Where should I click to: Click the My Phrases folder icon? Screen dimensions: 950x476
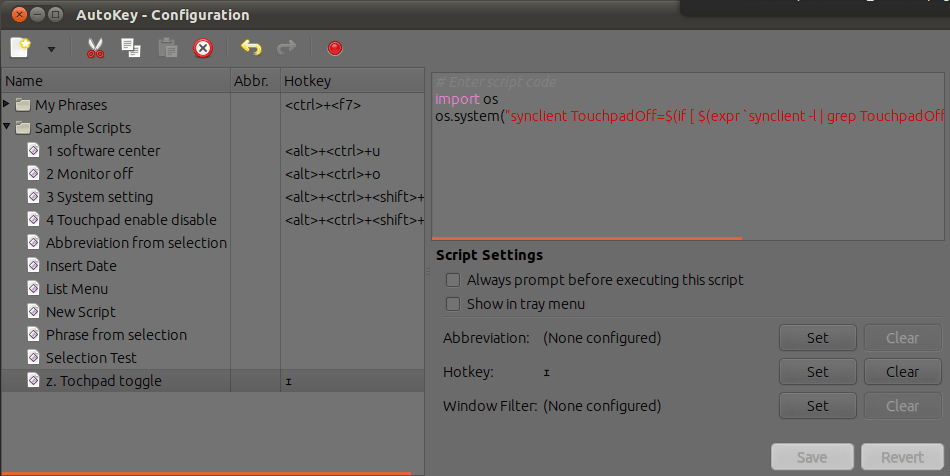tap(23, 105)
